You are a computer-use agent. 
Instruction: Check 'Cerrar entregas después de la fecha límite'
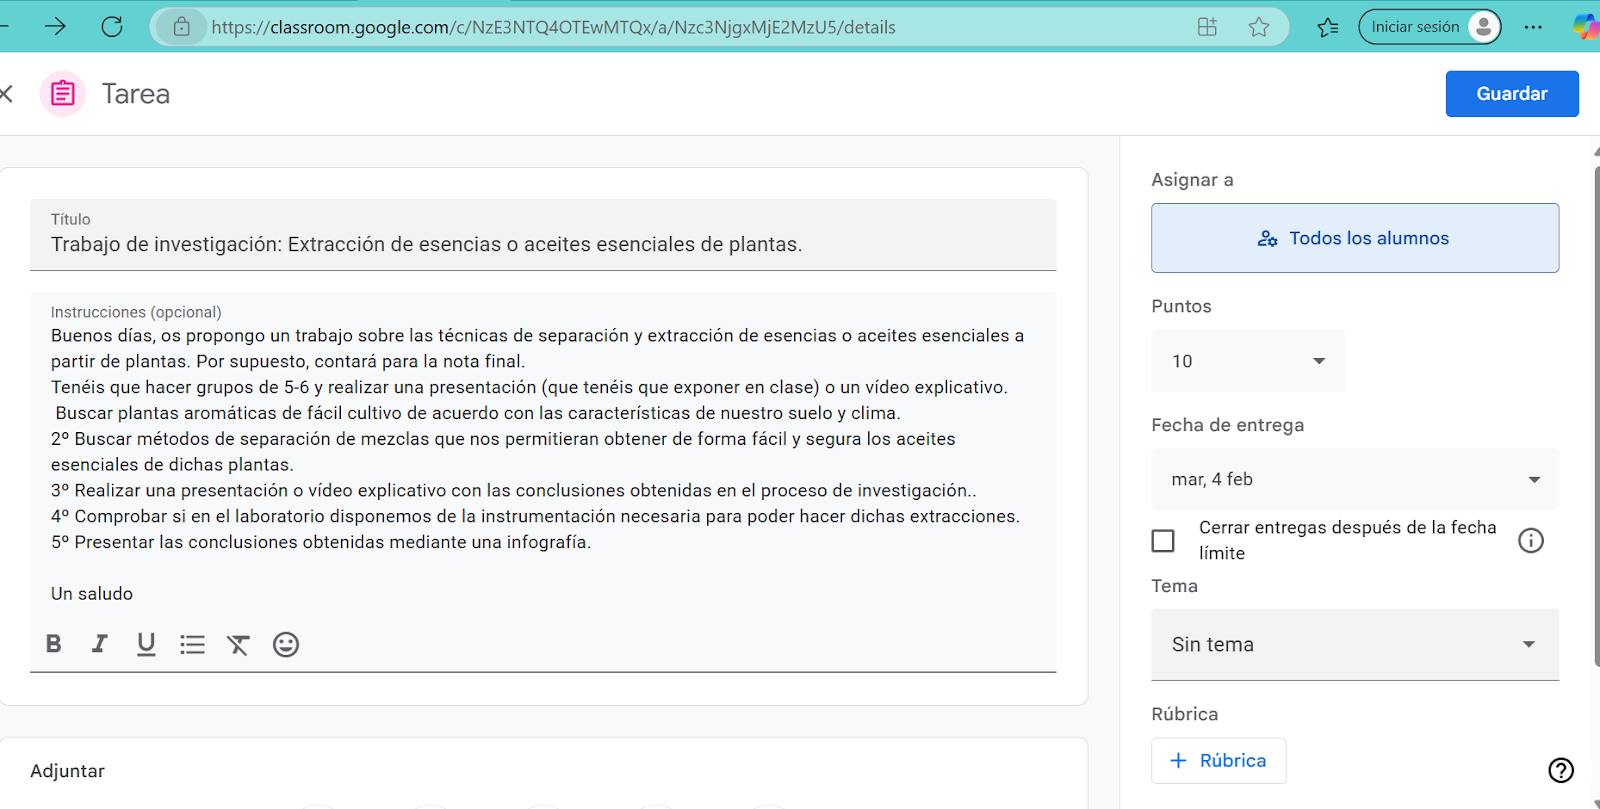tap(1163, 541)
